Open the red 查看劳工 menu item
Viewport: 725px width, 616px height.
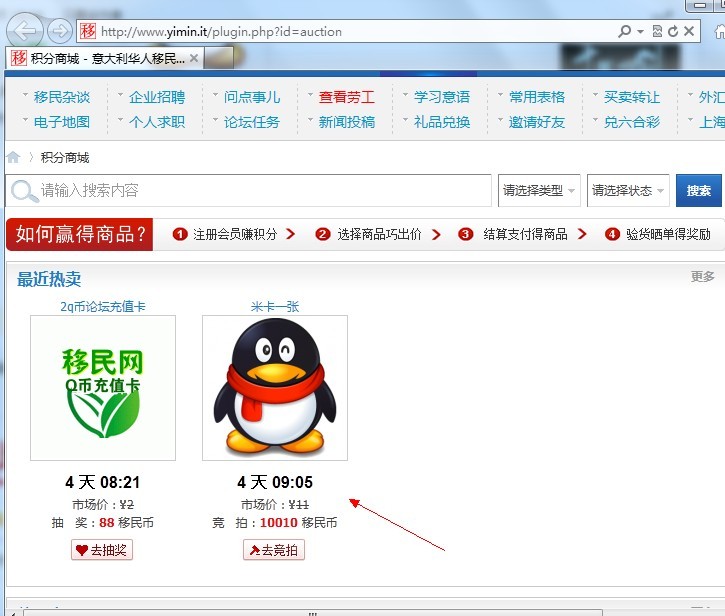coord(347,97)
